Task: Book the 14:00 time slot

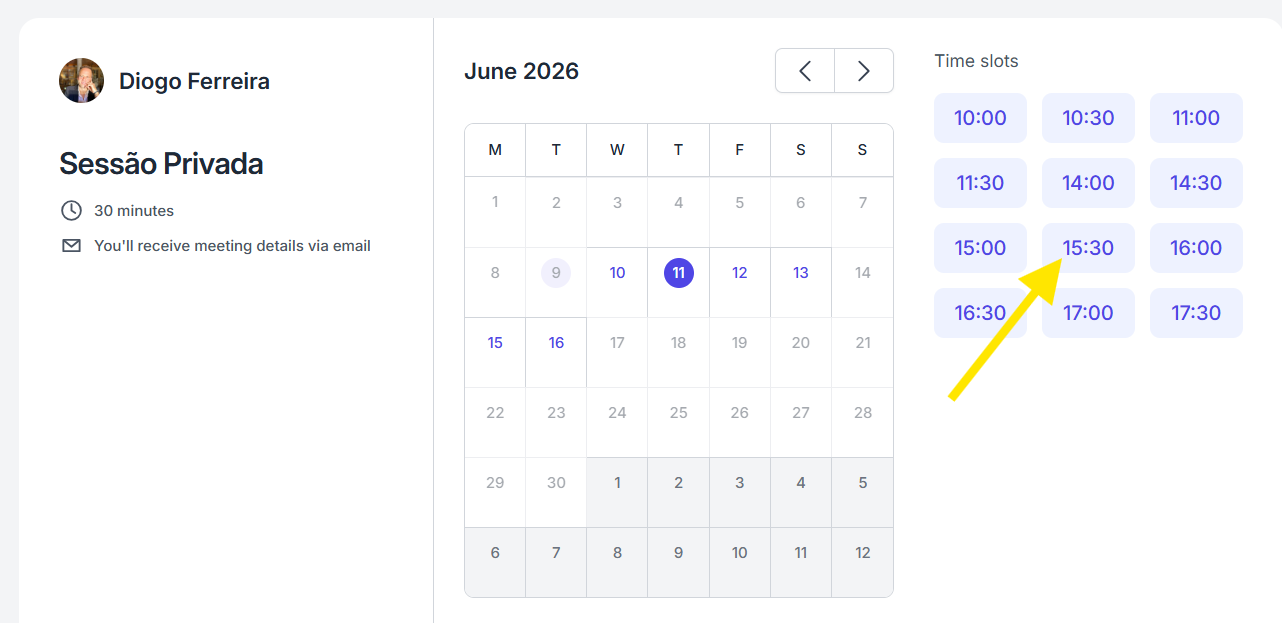Action: [1088, 183]
